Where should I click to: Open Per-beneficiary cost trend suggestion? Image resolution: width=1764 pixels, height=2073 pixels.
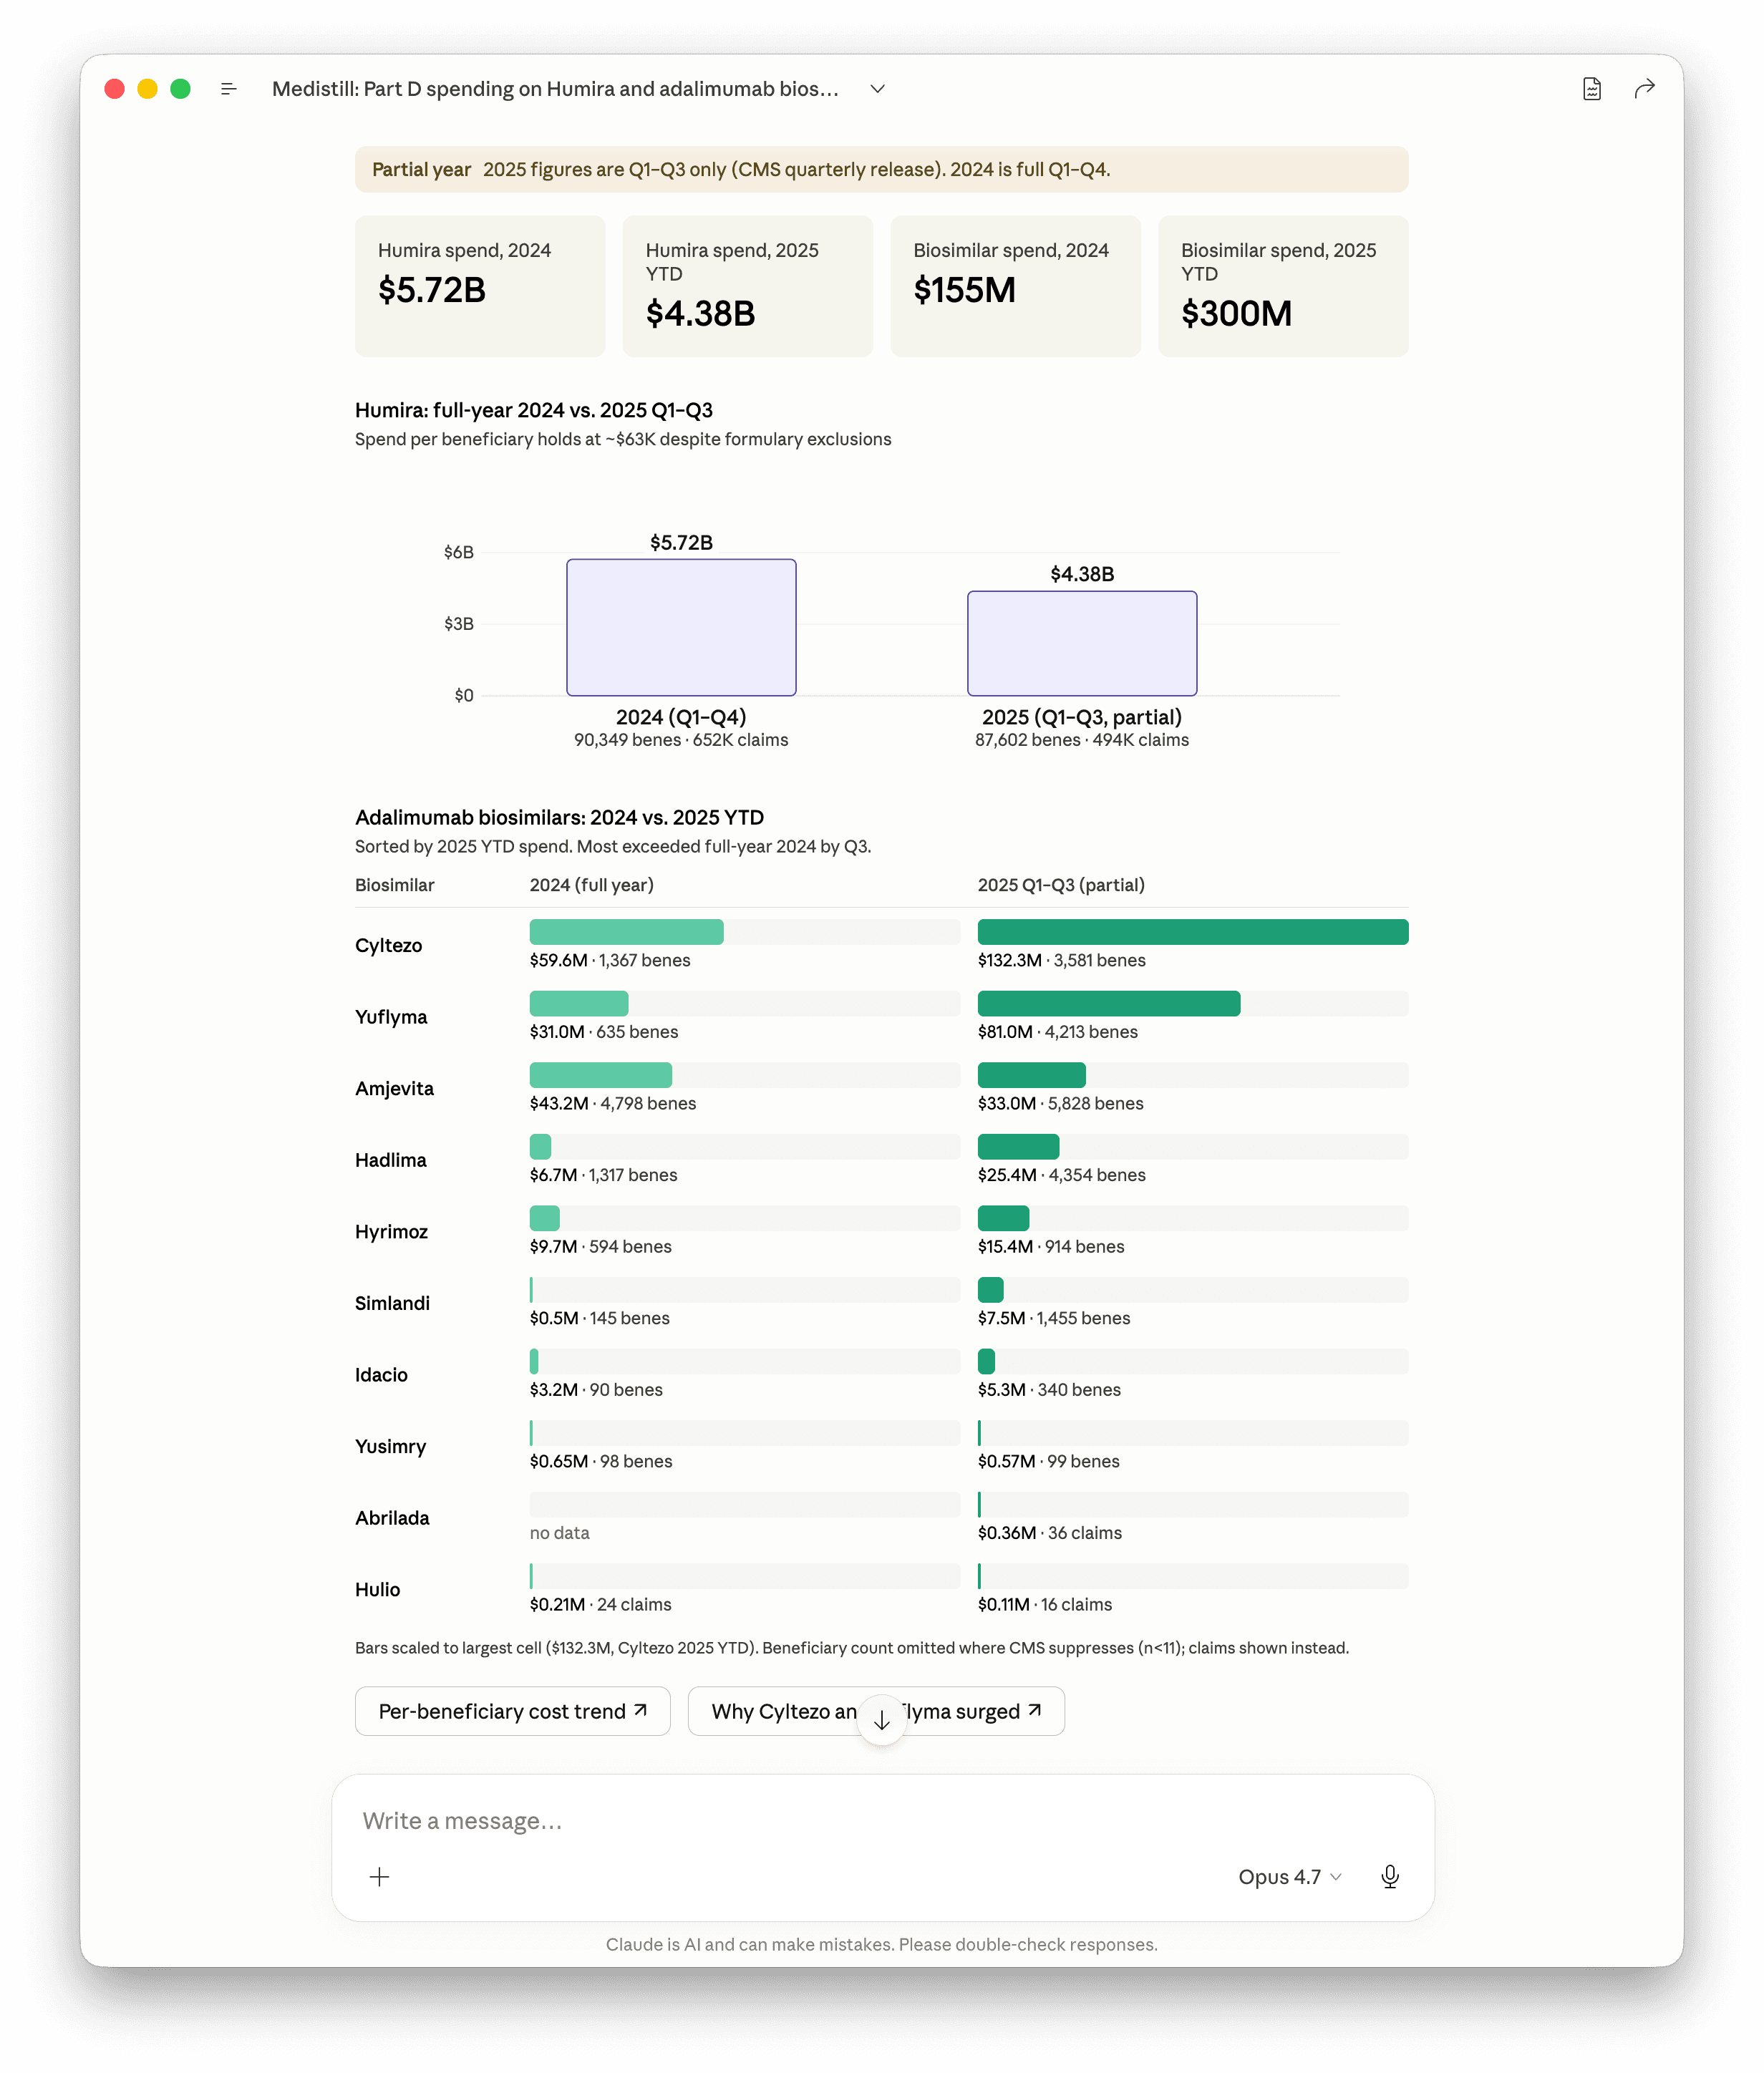coord(512,1711)
